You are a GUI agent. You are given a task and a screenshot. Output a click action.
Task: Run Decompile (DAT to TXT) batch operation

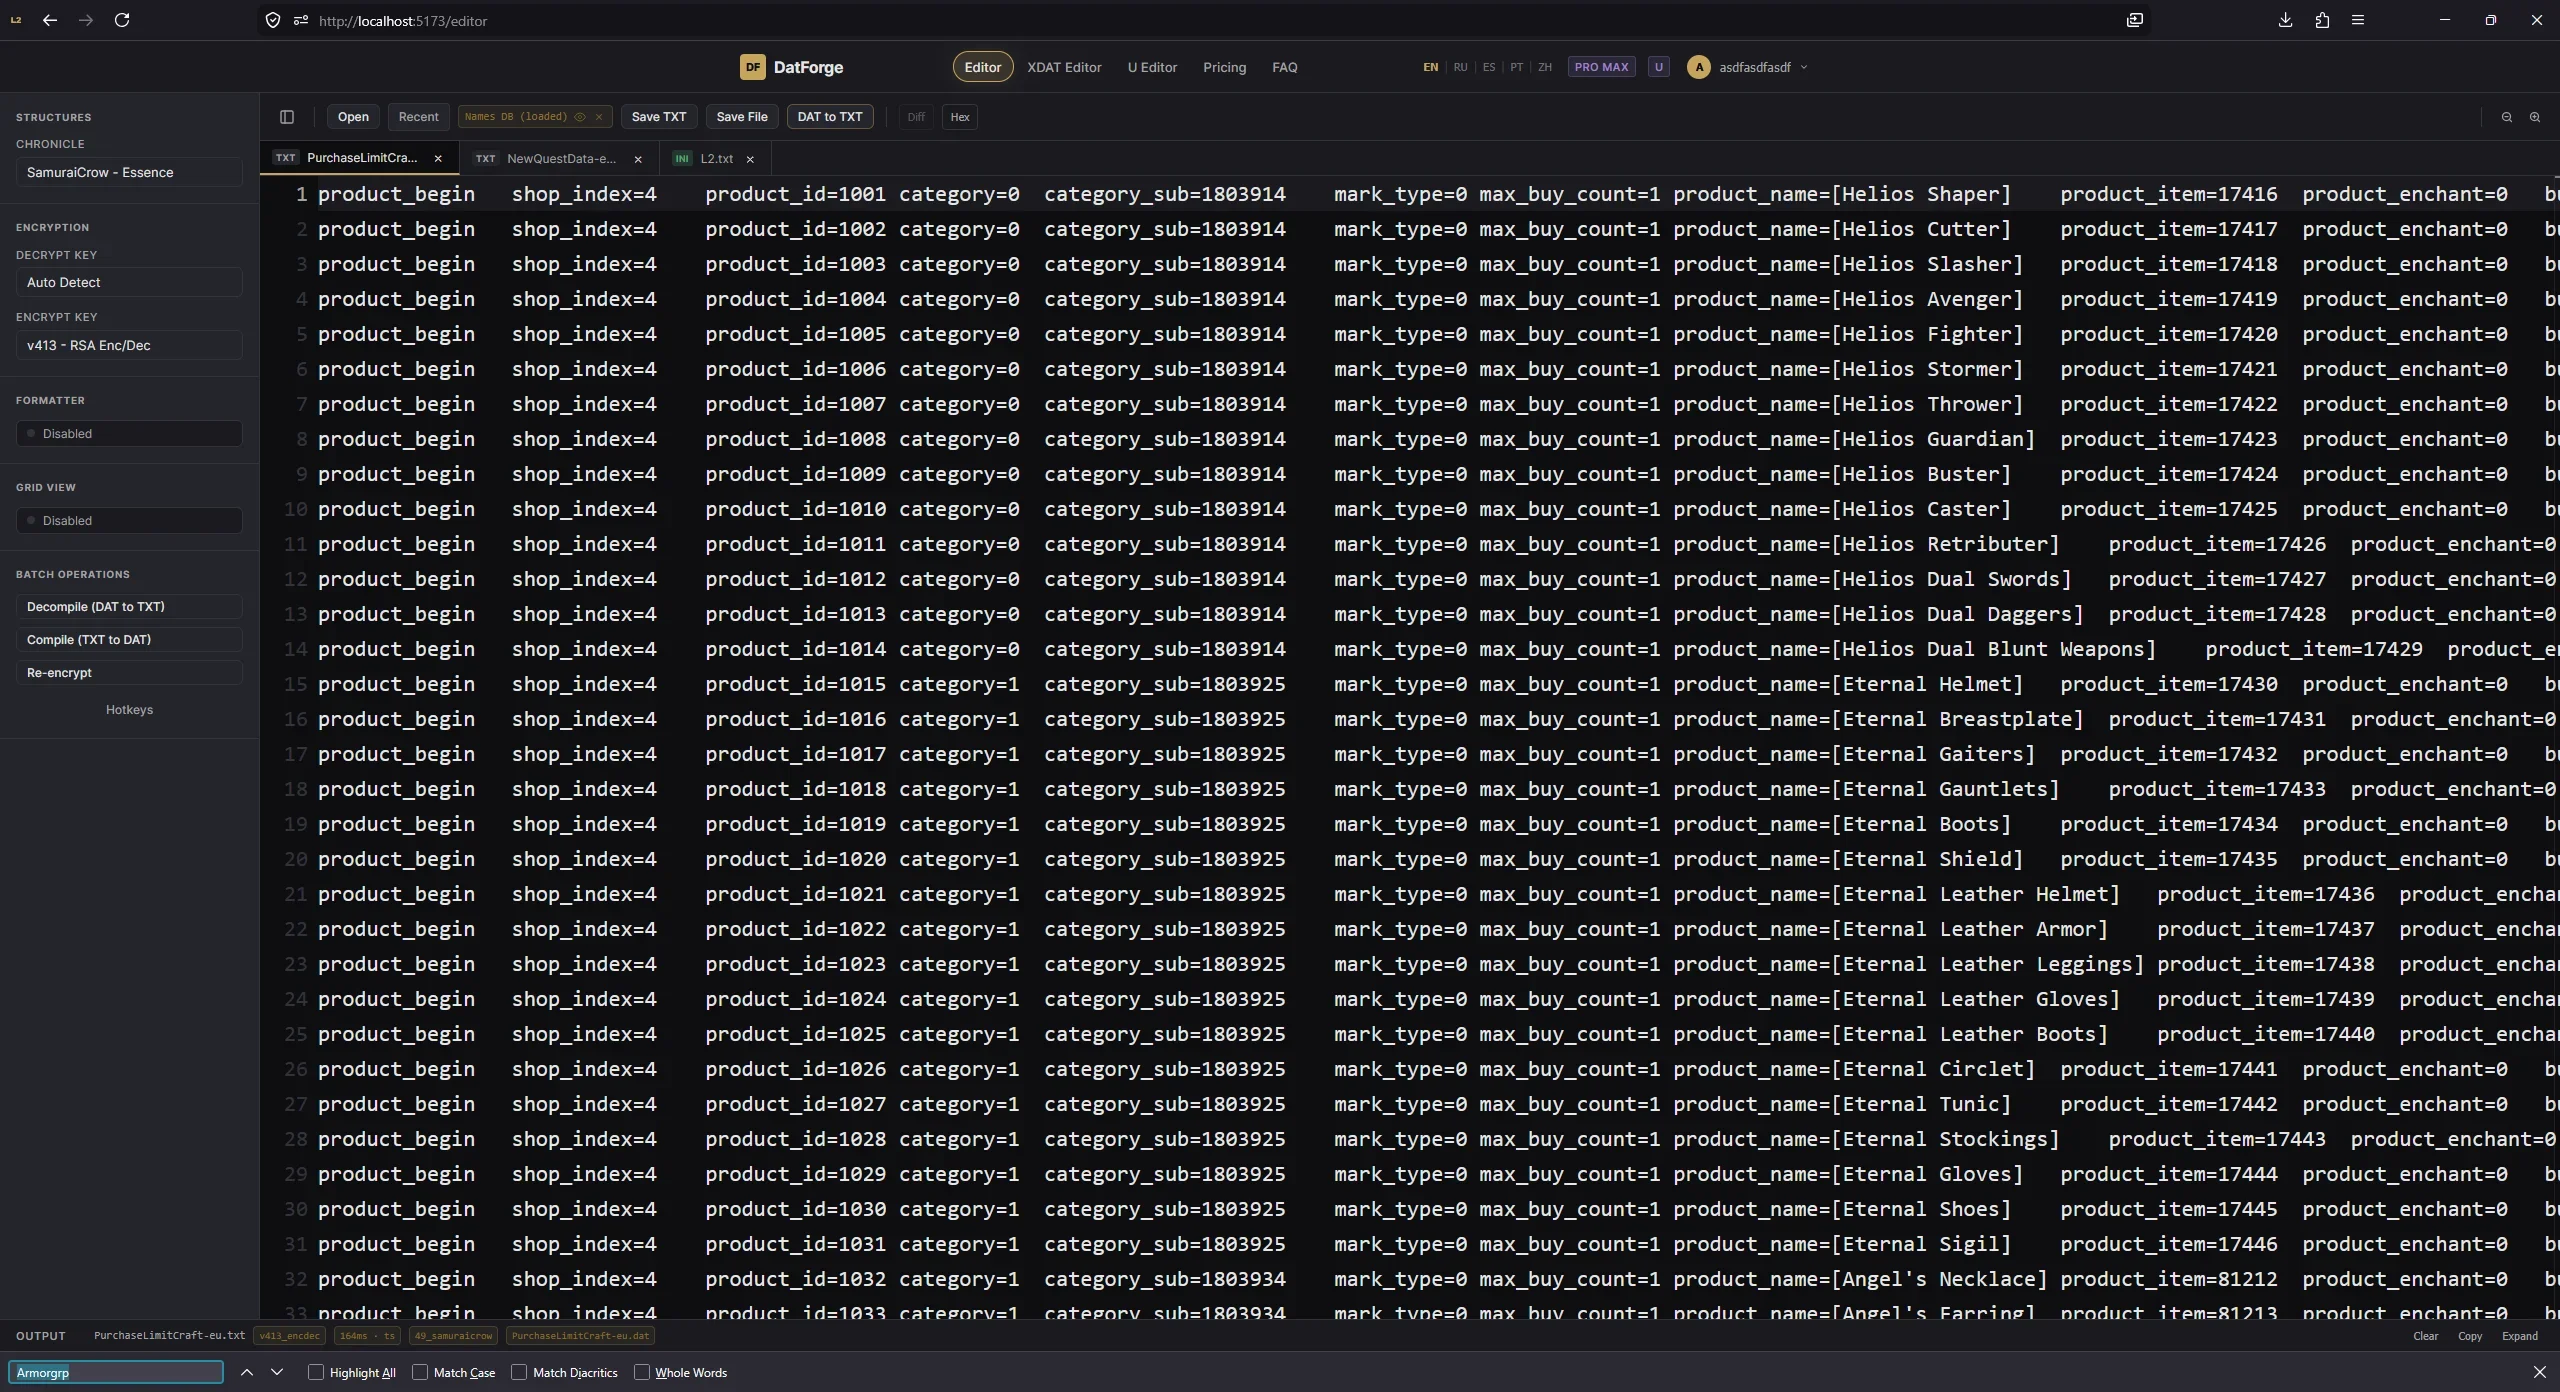129,607
